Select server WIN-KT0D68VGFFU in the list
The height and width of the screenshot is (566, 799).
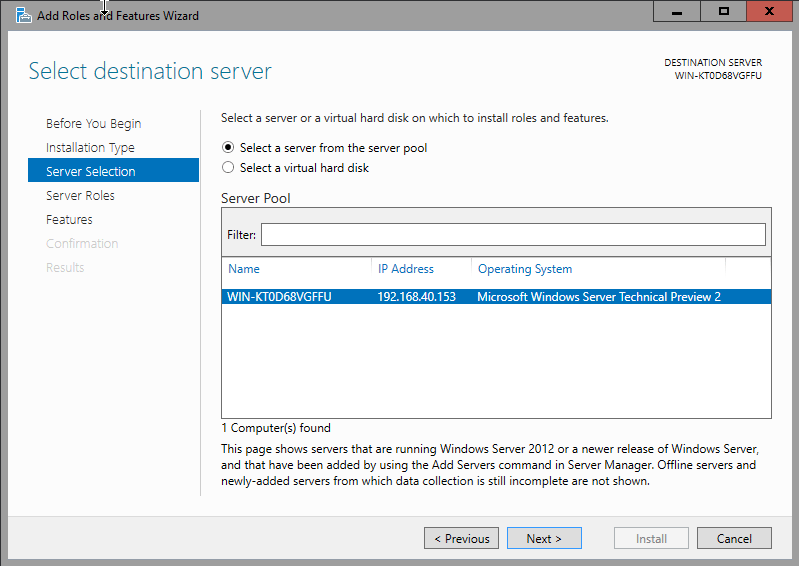pos(280,297)
